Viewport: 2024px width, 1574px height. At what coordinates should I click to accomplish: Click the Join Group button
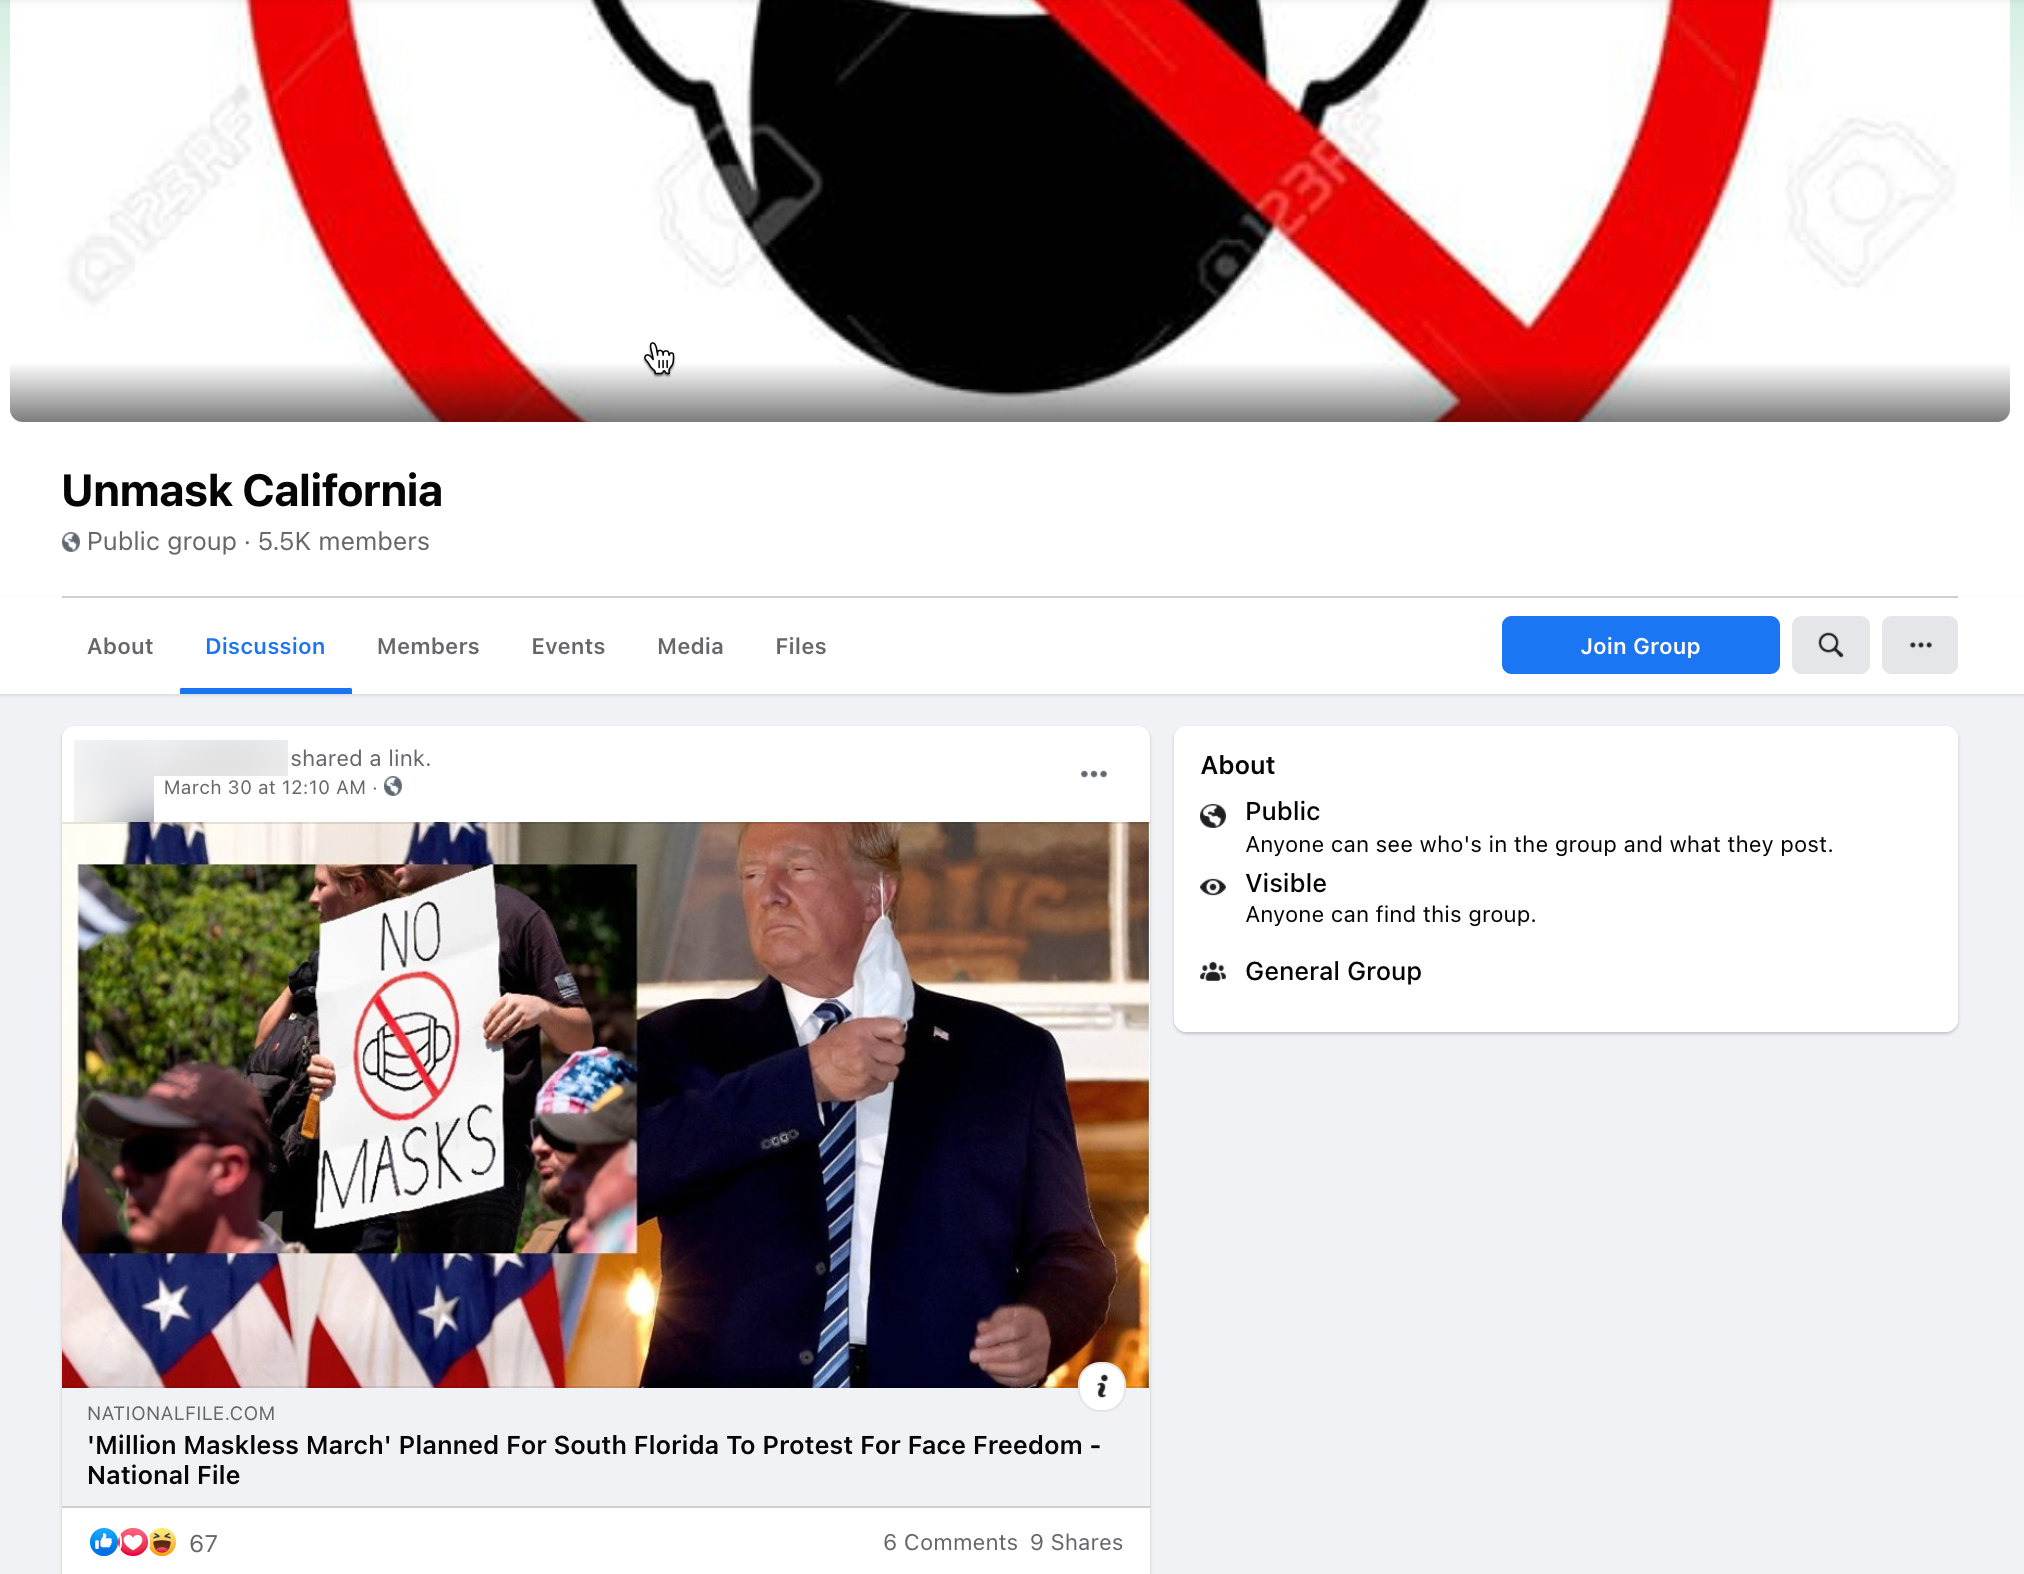point(1640,645)
